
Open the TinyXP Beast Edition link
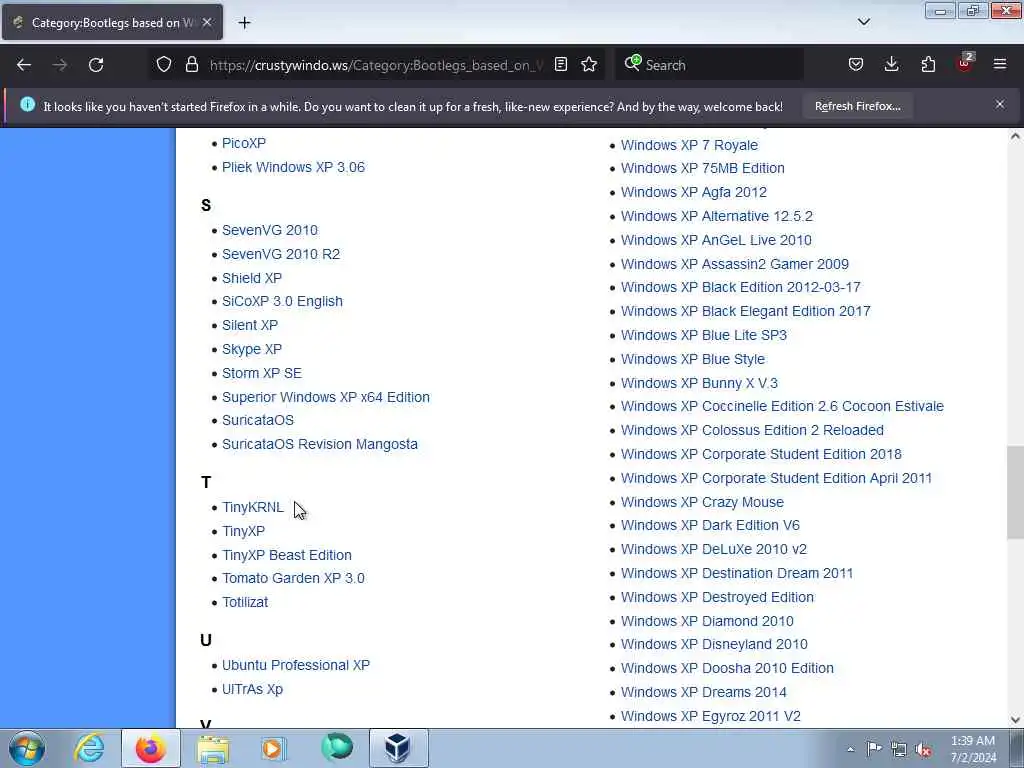[287, 555]
